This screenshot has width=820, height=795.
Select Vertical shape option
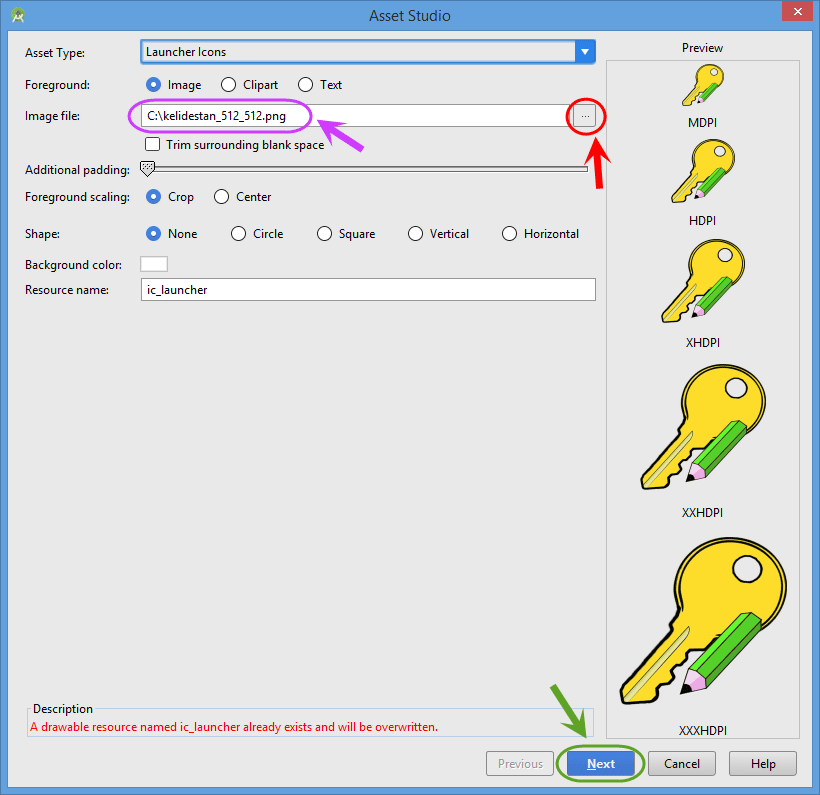(415, 233)
